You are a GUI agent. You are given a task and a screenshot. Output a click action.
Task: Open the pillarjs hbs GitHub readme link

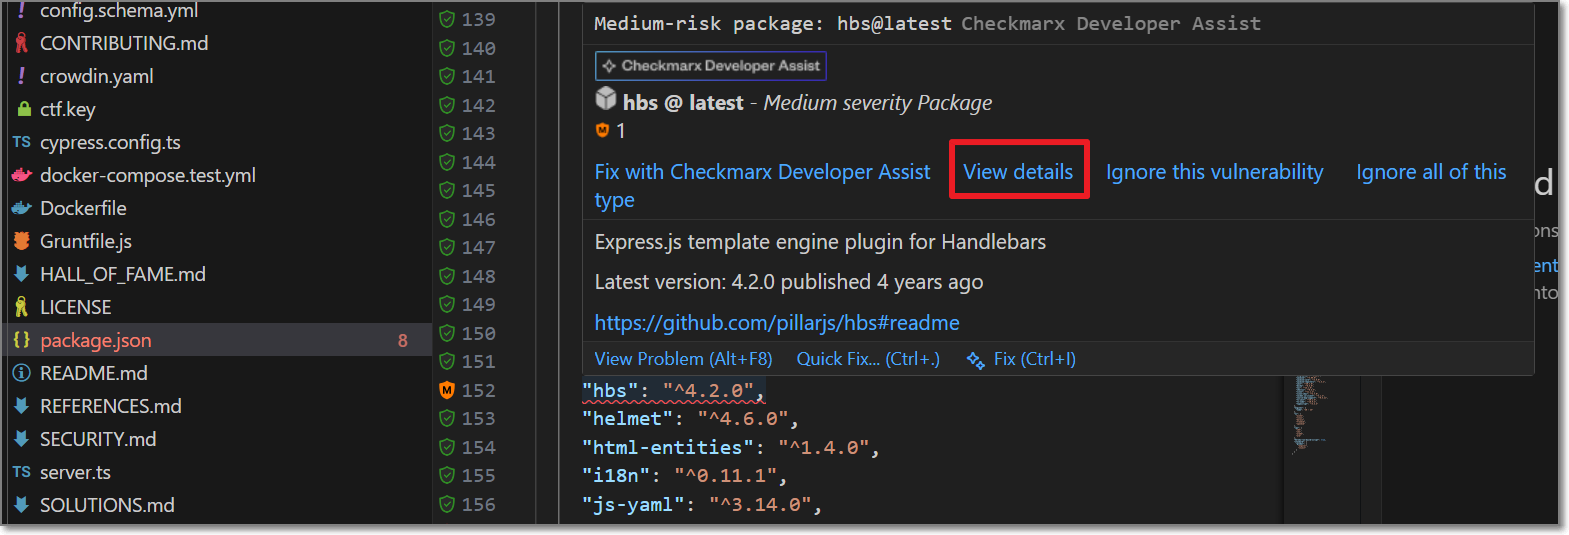[x=777, y=323]
